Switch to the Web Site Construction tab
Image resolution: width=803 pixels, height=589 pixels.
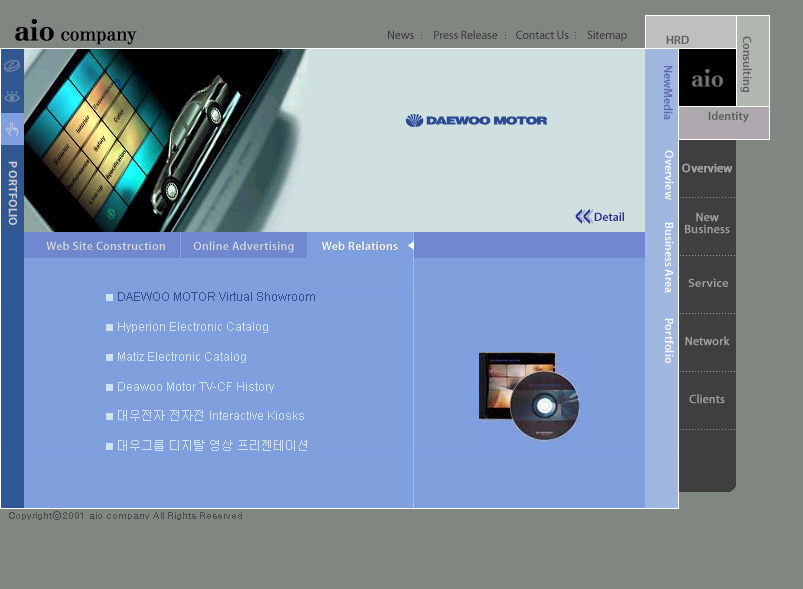pos(105,246)
